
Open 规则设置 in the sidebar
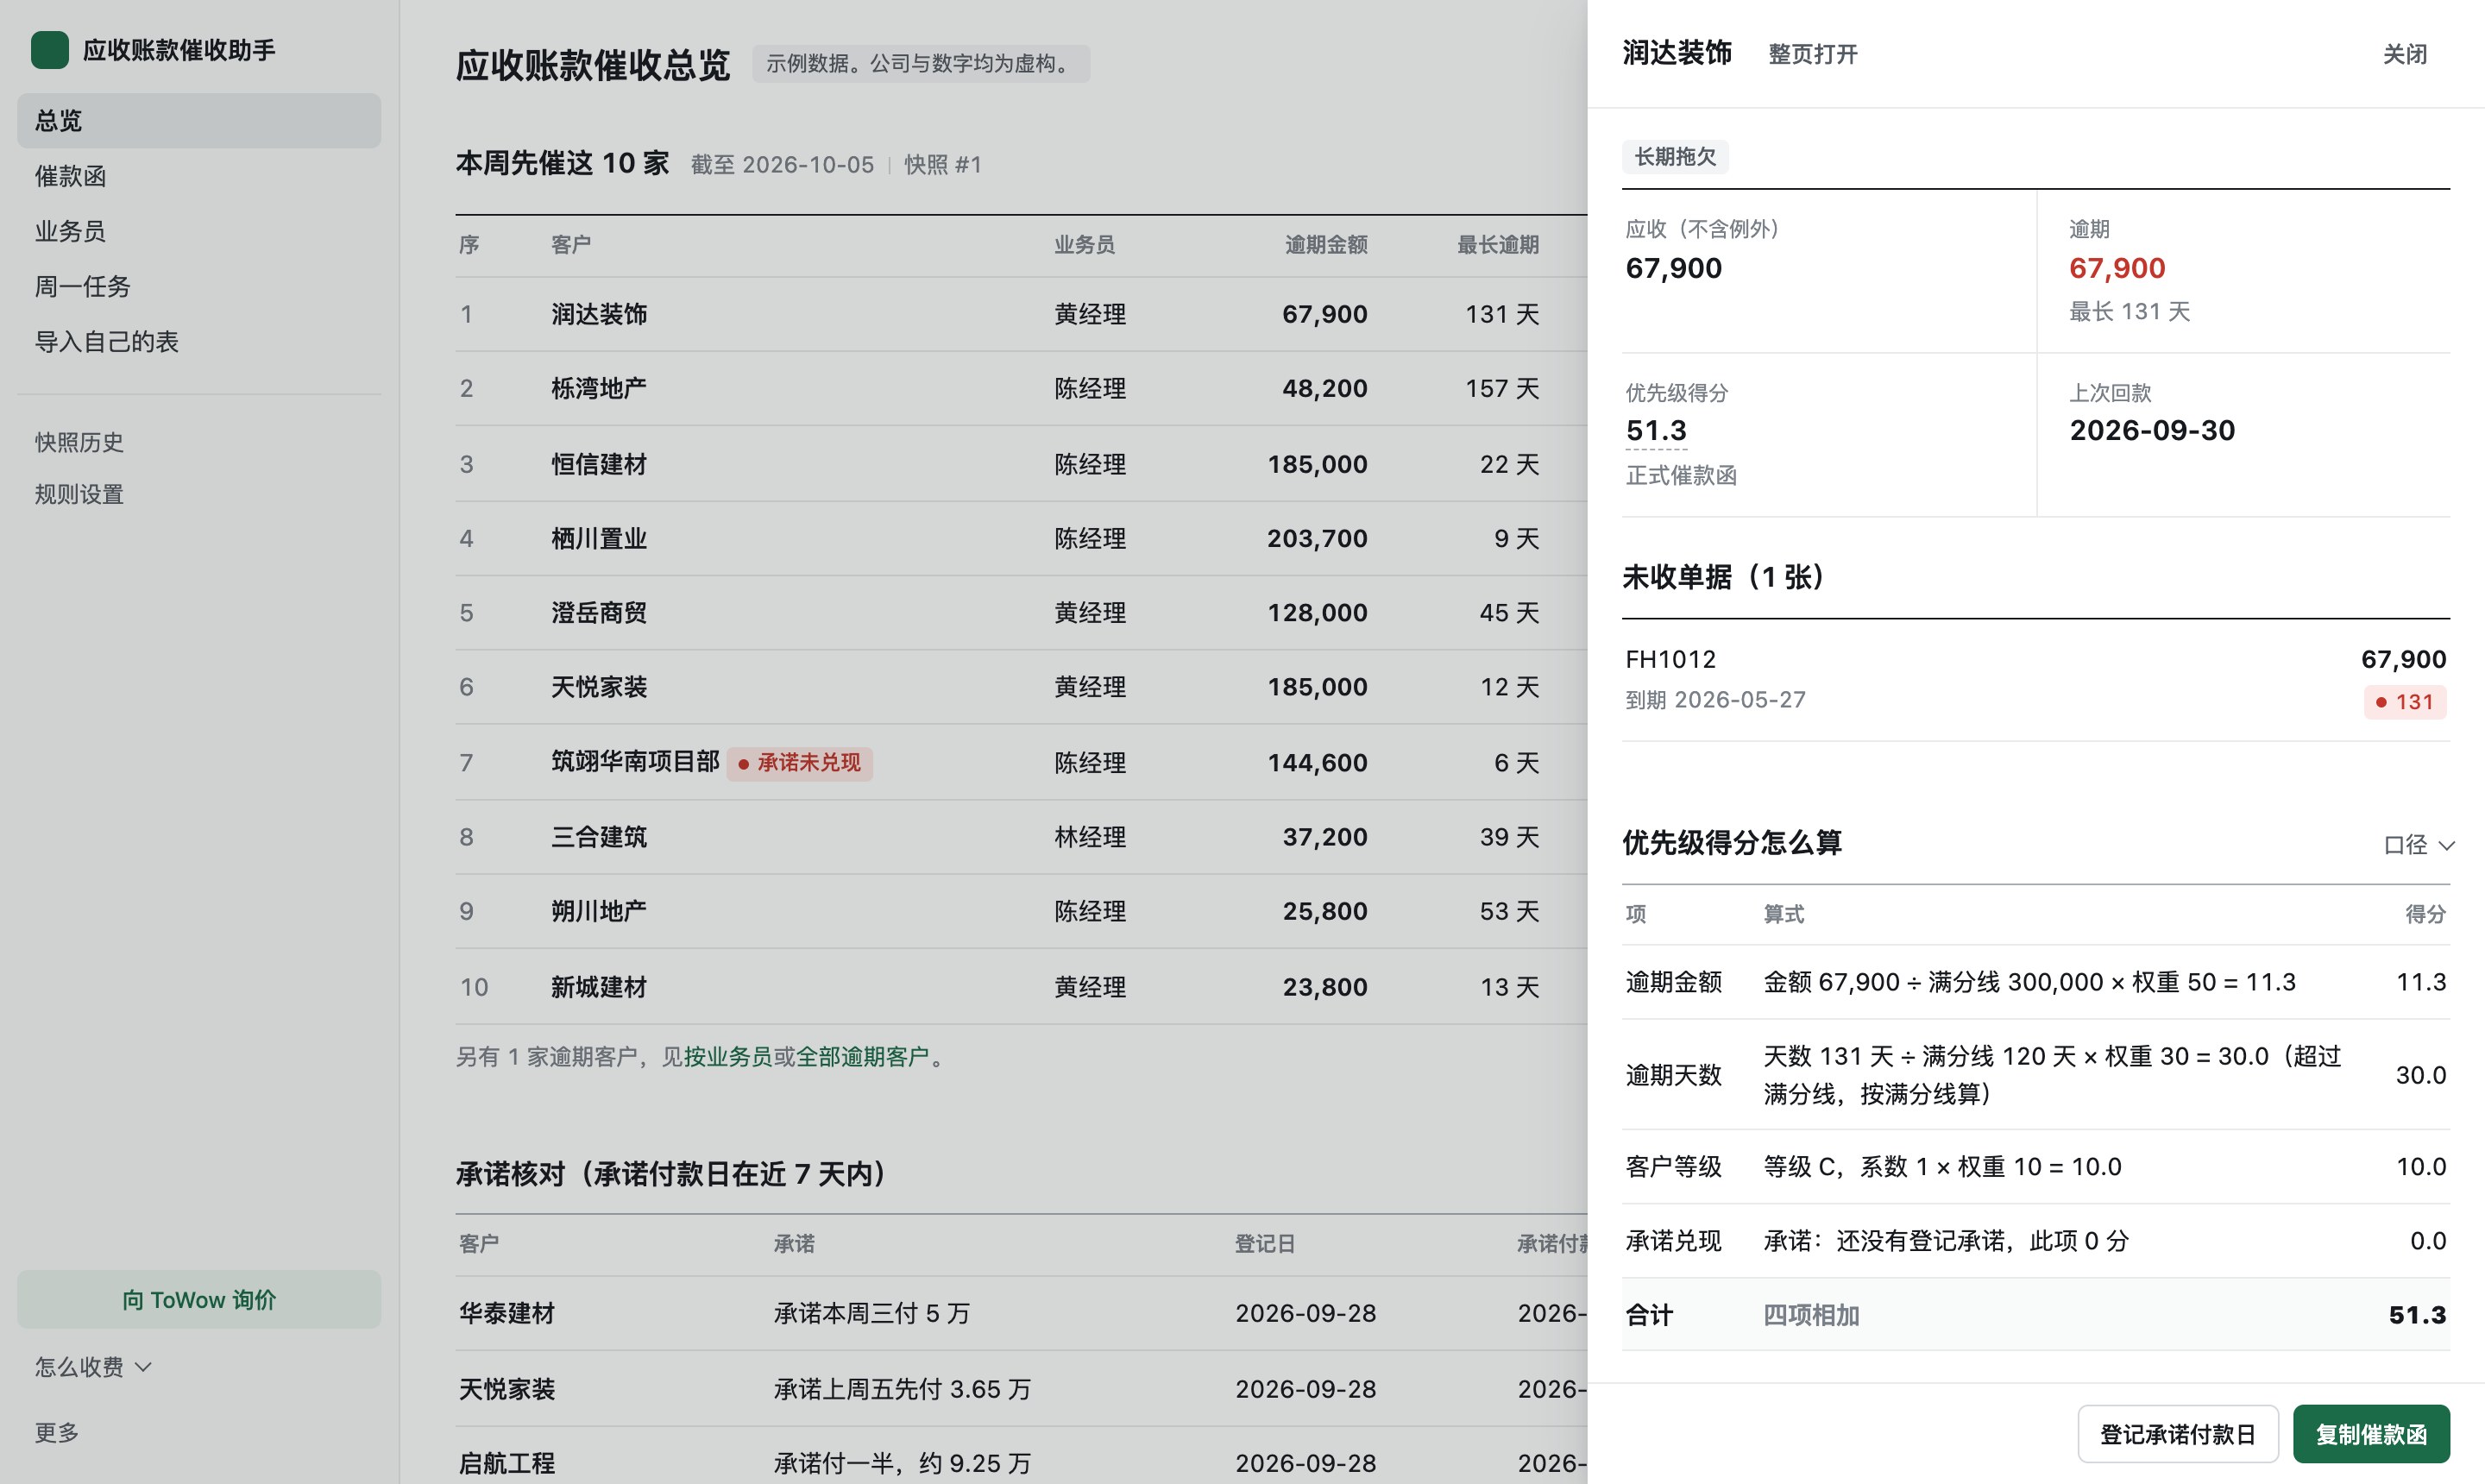[199, 494]
